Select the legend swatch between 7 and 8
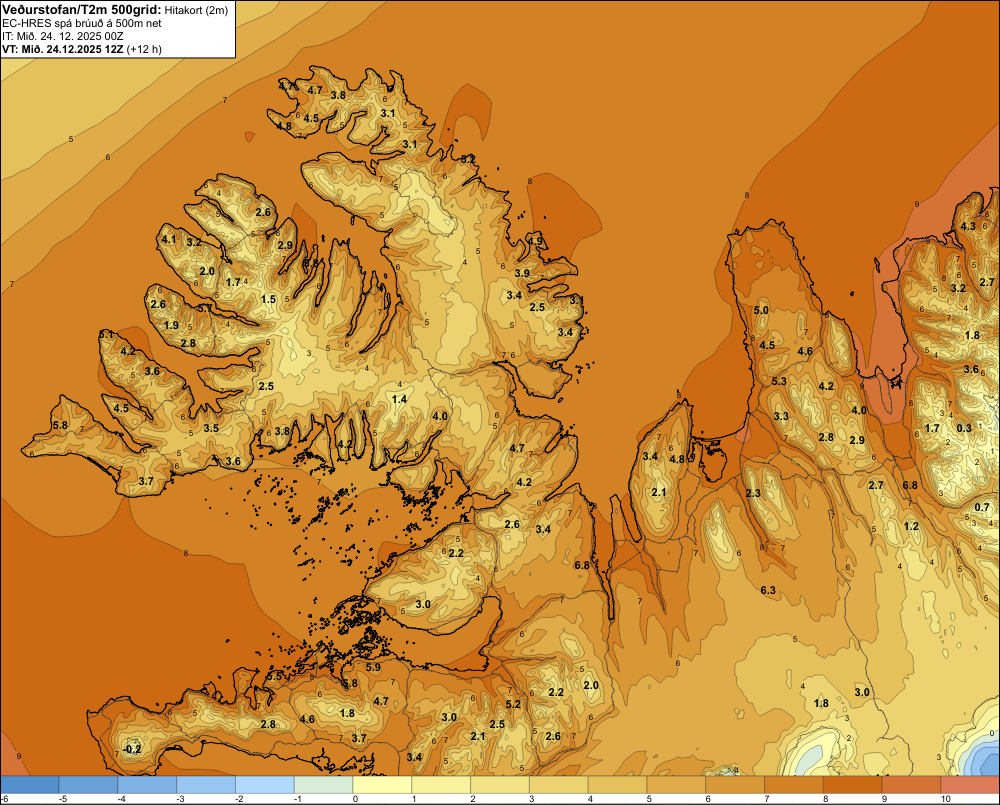This screenshot has width=1000, height=805. (x=793, y=785)
